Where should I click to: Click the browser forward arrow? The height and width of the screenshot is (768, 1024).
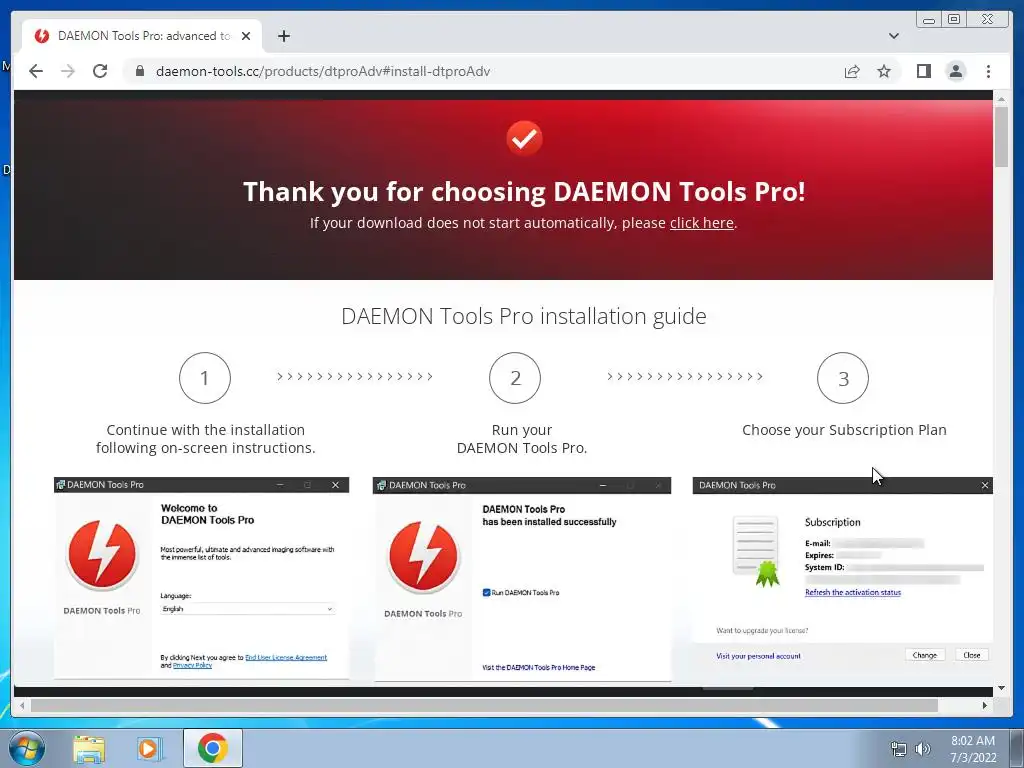coord(68,71)
